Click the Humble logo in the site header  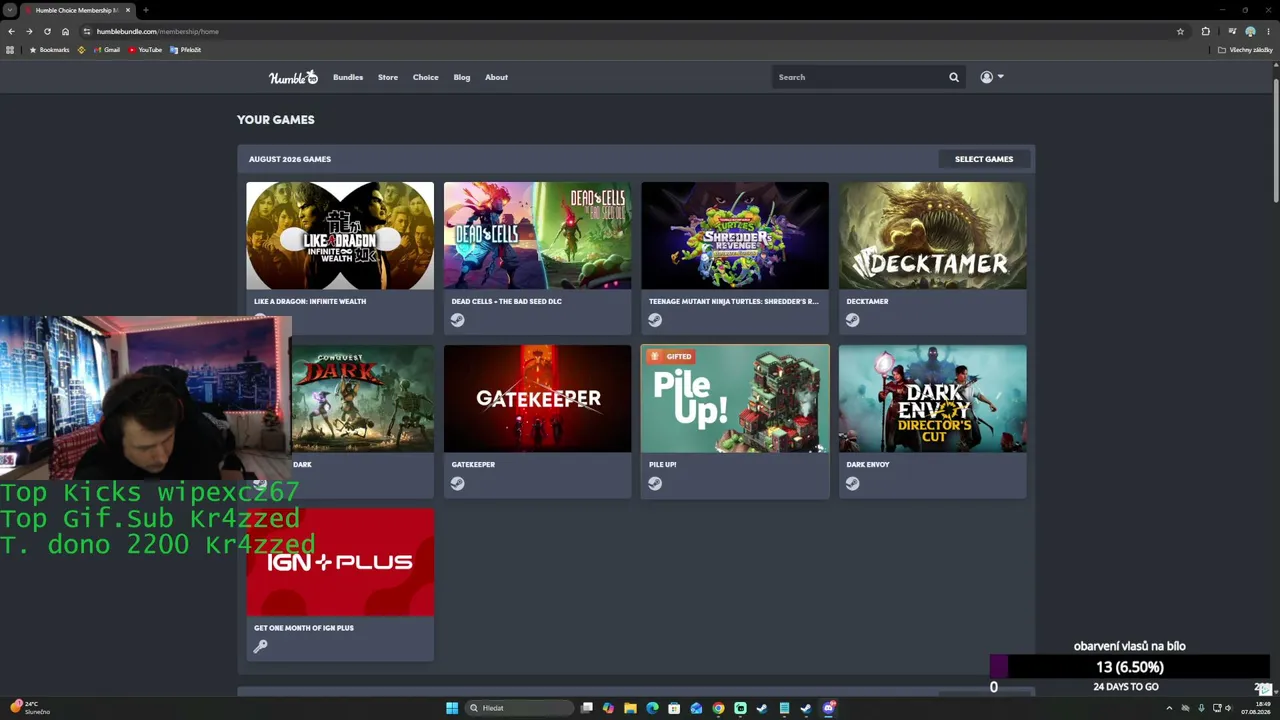(x=293, y=77)
